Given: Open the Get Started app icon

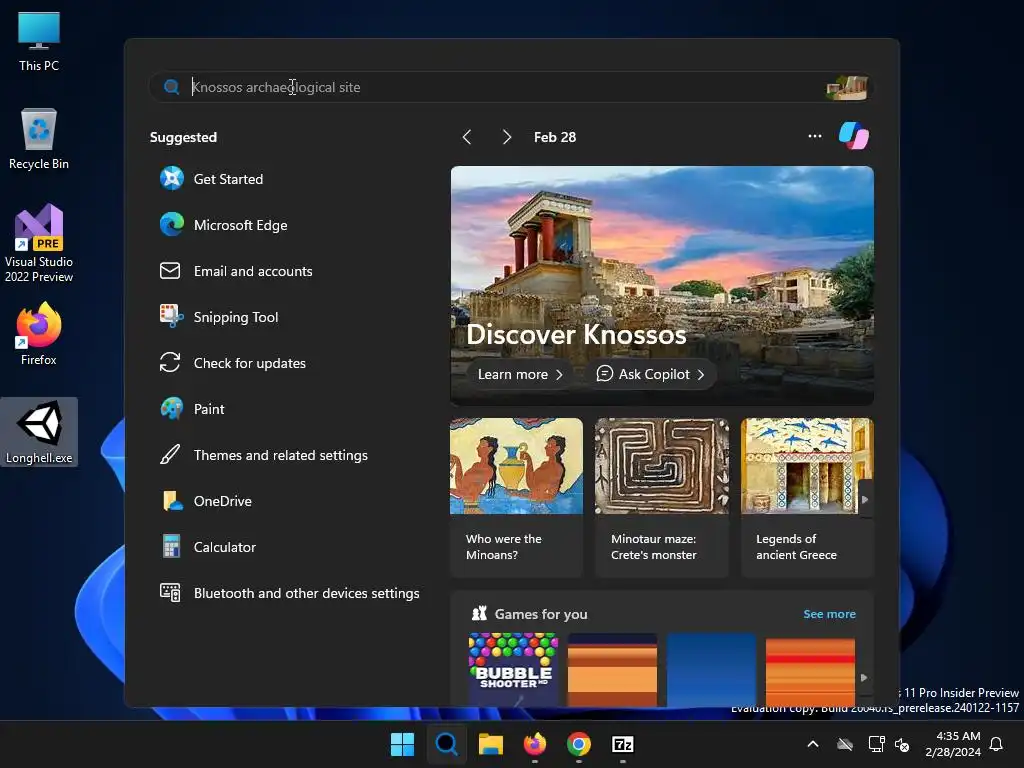Looking at the screenshot, I should coord(171,178).
